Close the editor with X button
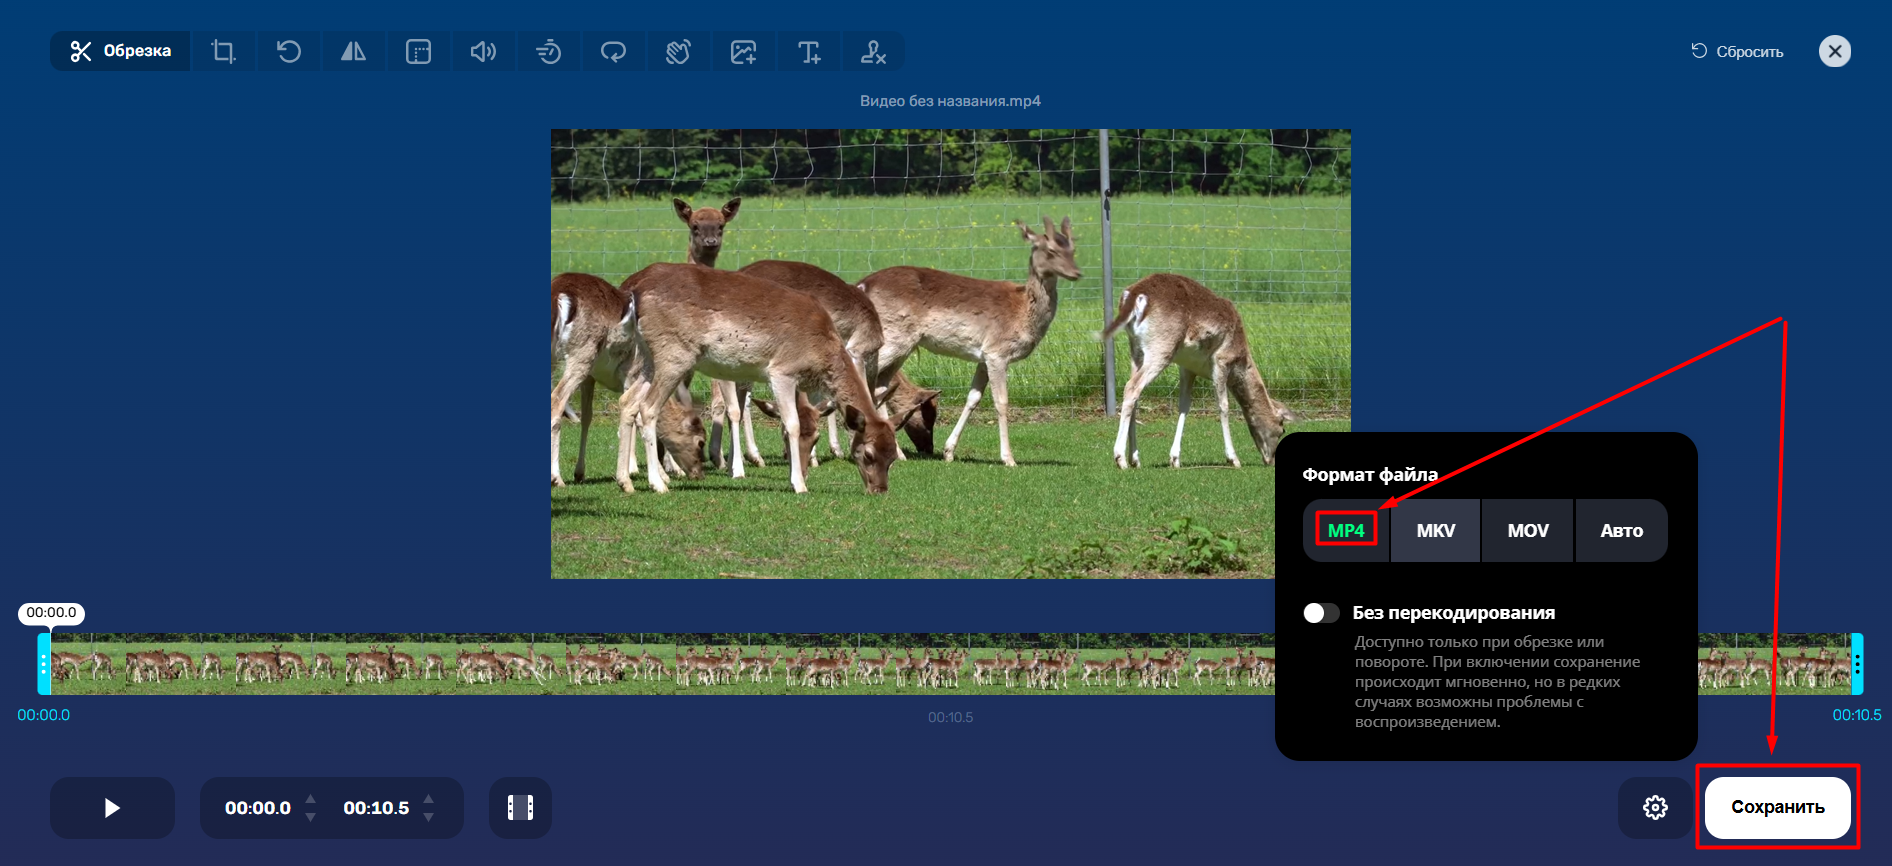The height and width of the screenshot is (866, 1892). click(x=1835, y=51)
